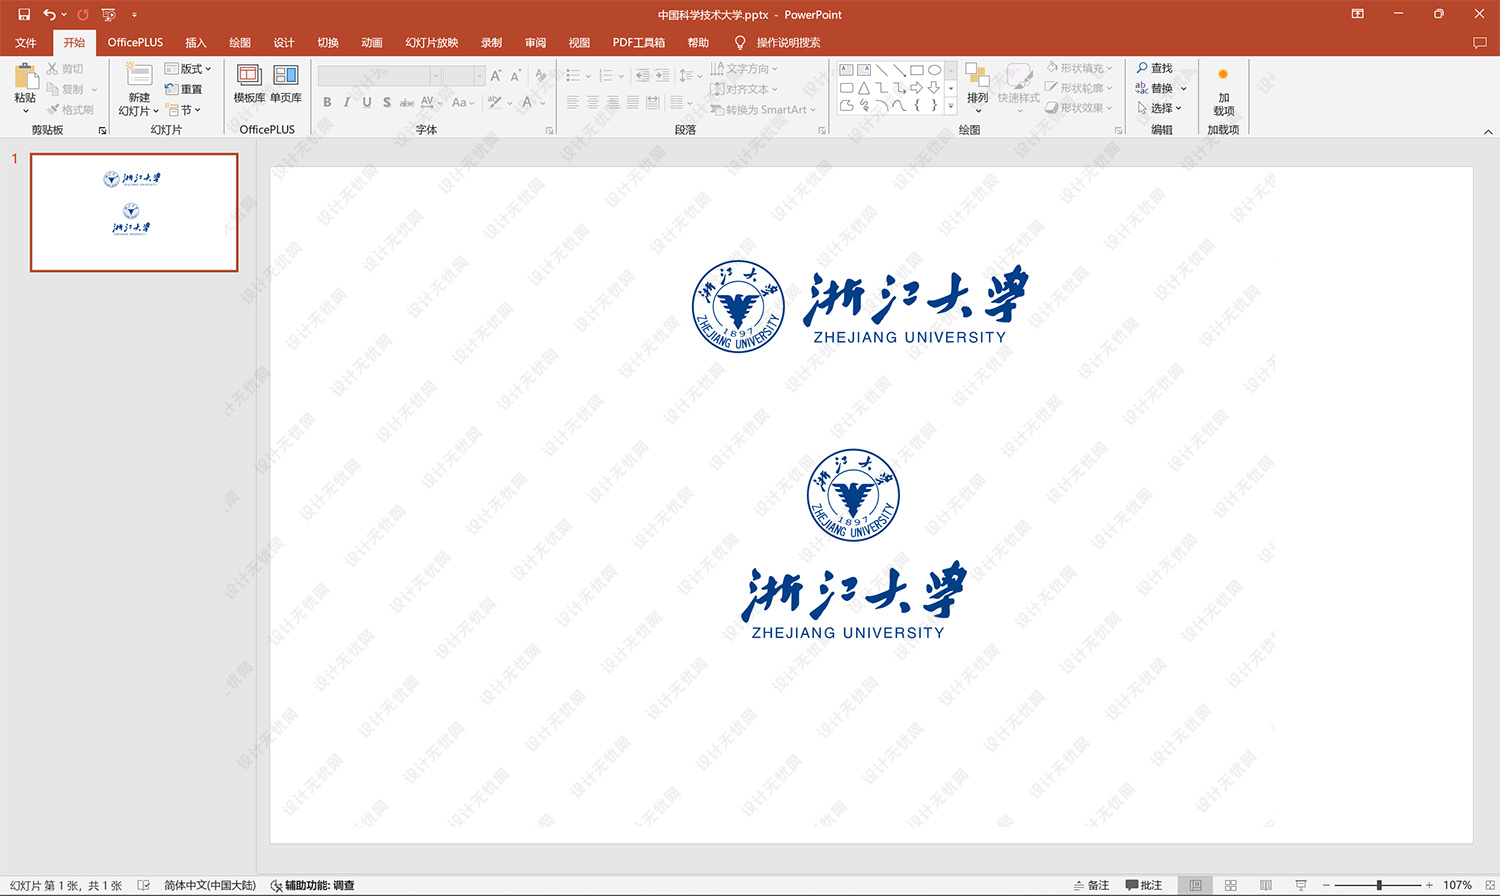Click the zoom in plus button
The height and width of the screenshot is (896, 1500).
pyautogui.click(x=1429, y=885)
